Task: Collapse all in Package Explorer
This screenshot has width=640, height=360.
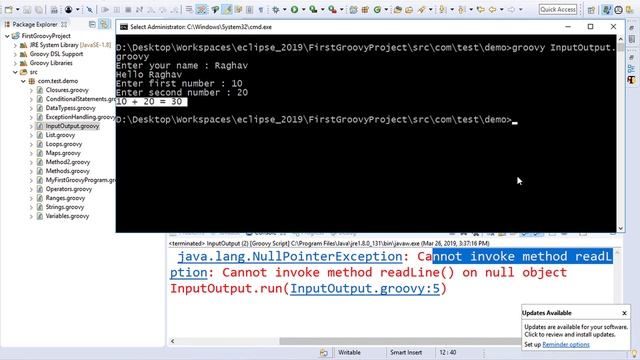Action: click(x=92, y=24)
